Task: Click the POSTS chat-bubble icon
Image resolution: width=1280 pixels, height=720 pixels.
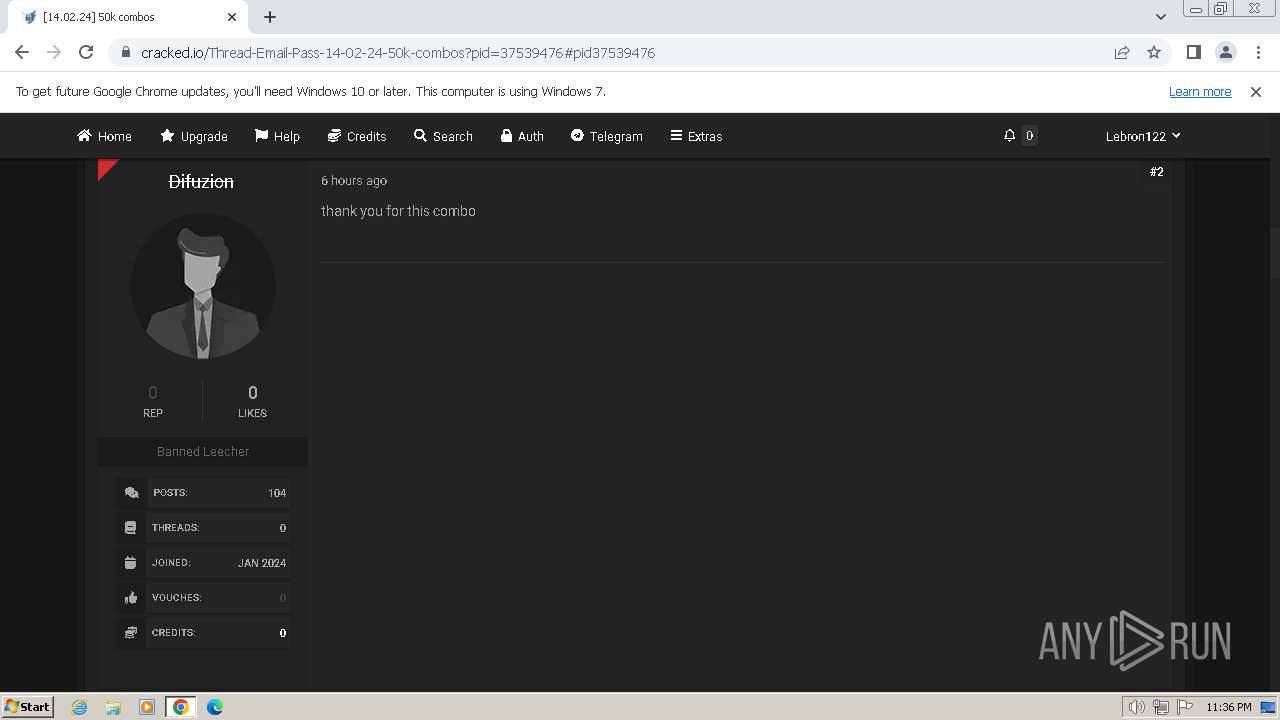Action: point(131,493)
